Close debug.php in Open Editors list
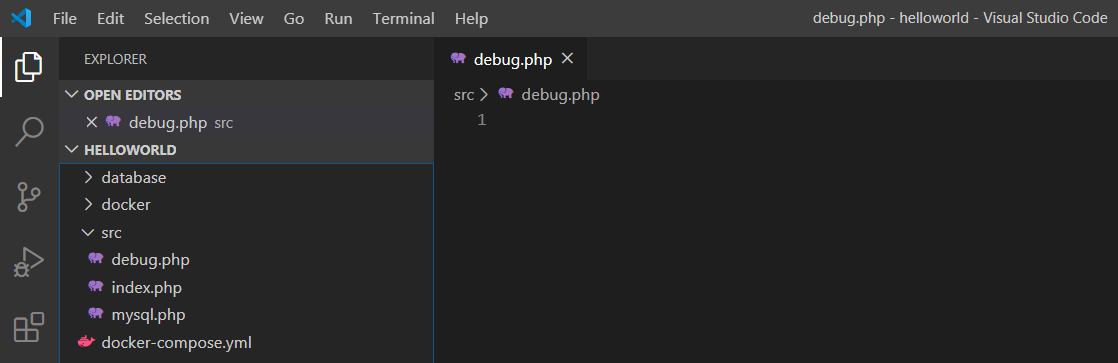1118x363 pixels. [91, 122]
